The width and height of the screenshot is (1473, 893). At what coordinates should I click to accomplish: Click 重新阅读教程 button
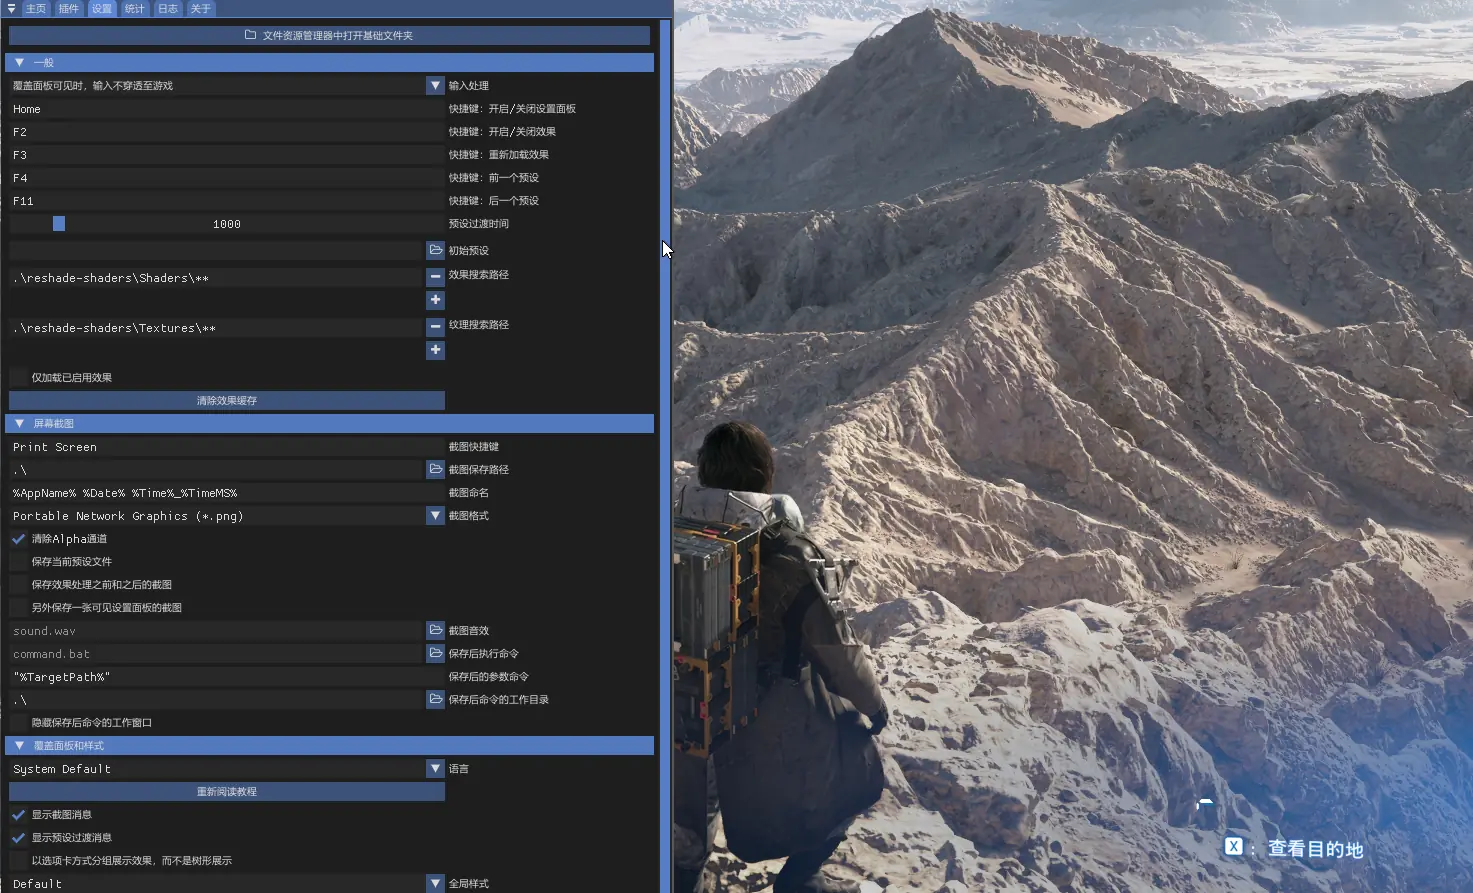click(x=227, y=792)
